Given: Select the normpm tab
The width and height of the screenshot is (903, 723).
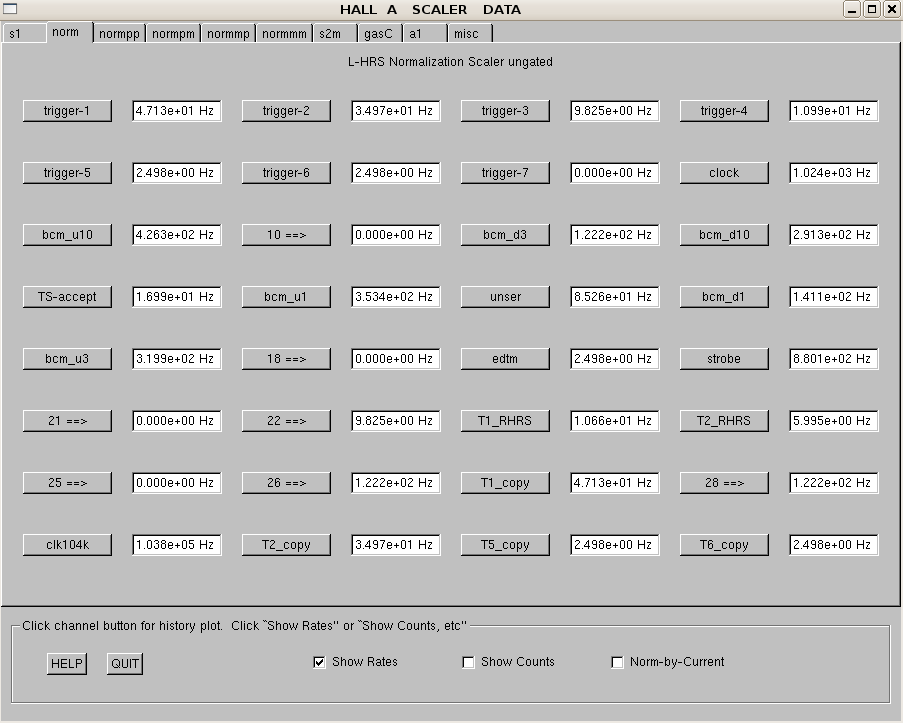Looking at the screenshot, I should point(173,33).
